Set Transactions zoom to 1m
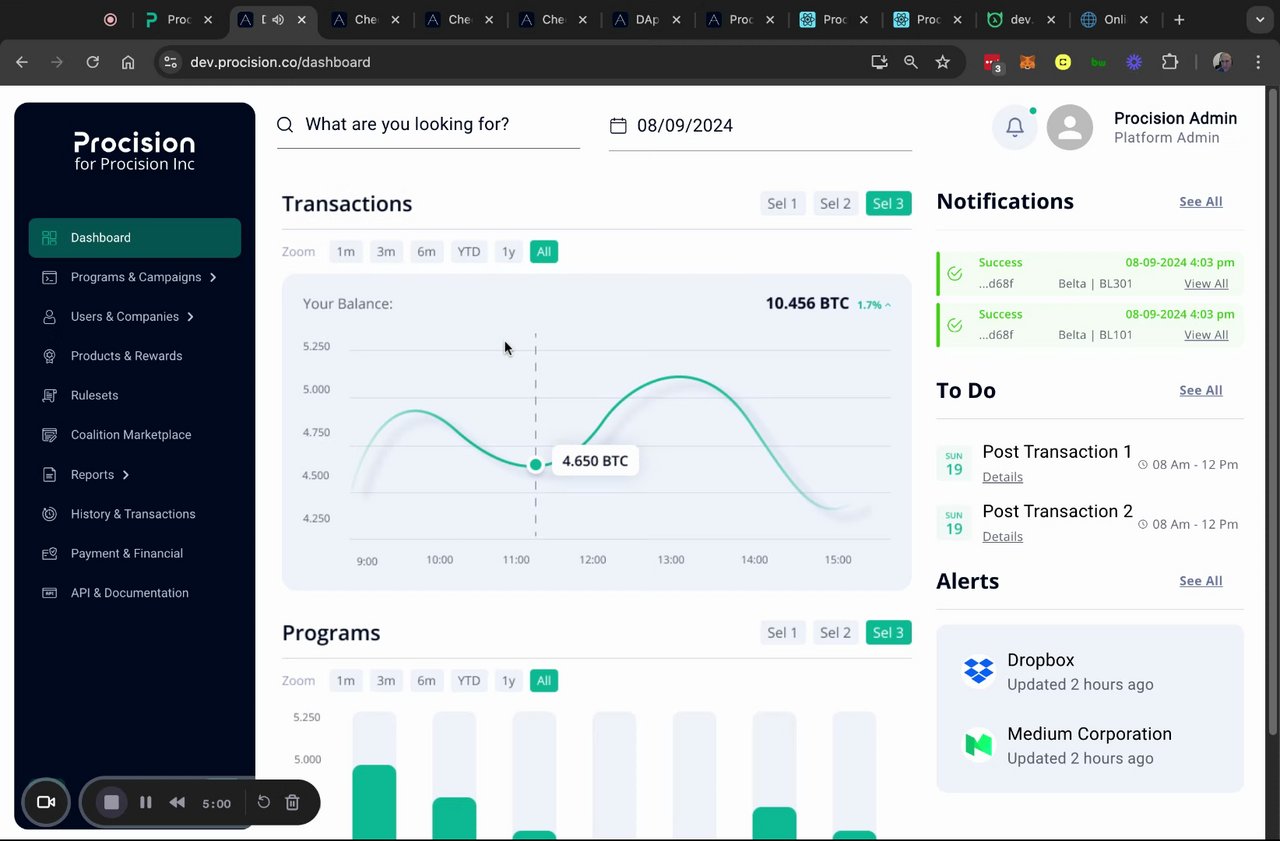The height and width of the screenshot is (841, 1280). click(346, 252)
